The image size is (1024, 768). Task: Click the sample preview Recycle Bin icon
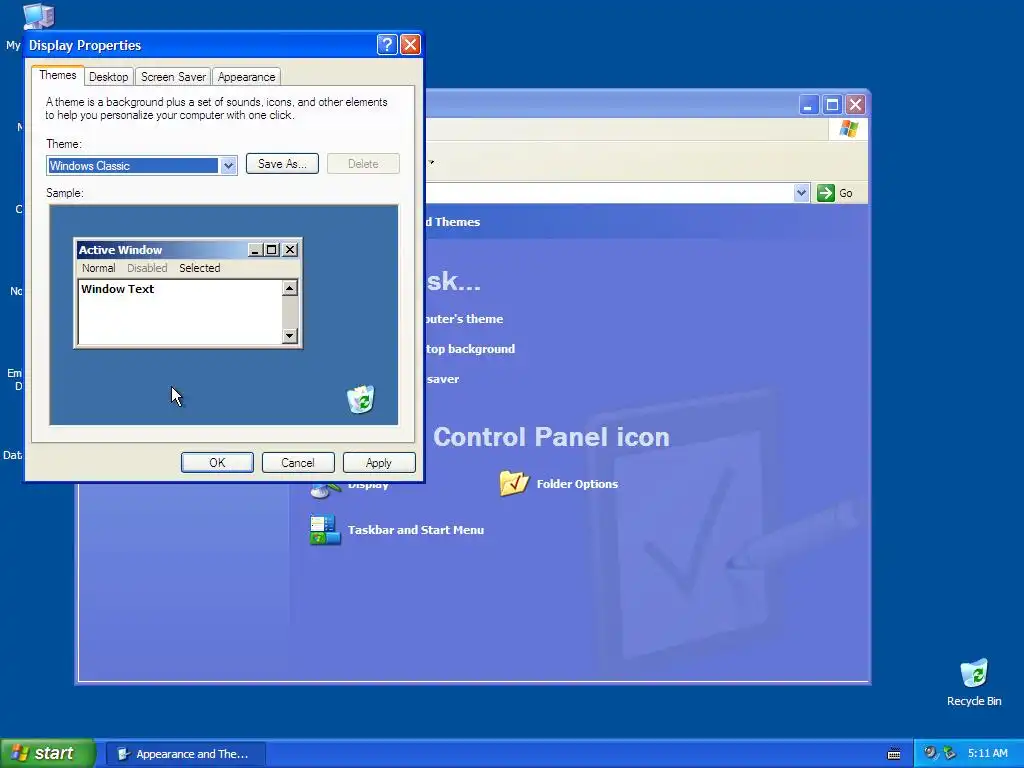click(x=360, y=399)
